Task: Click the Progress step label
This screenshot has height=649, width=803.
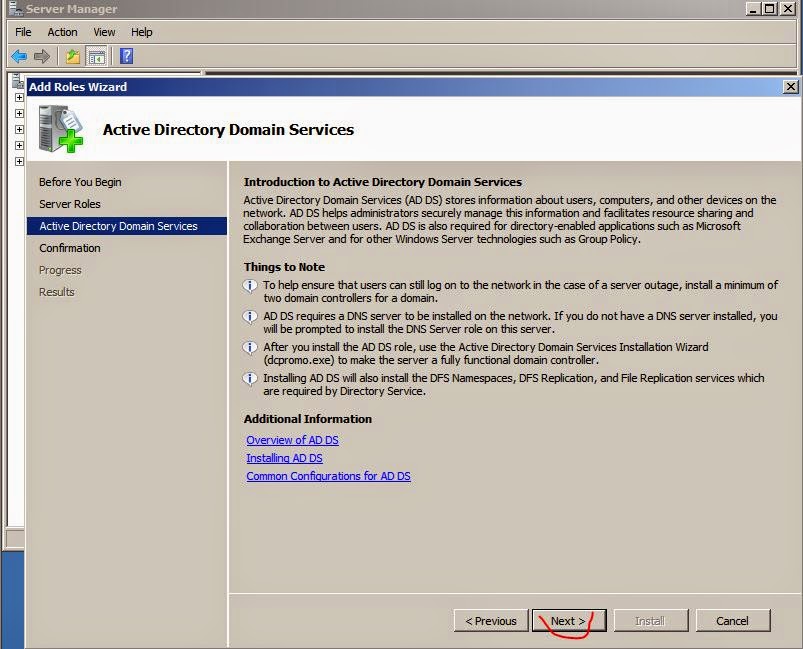Action: point(60,270)
